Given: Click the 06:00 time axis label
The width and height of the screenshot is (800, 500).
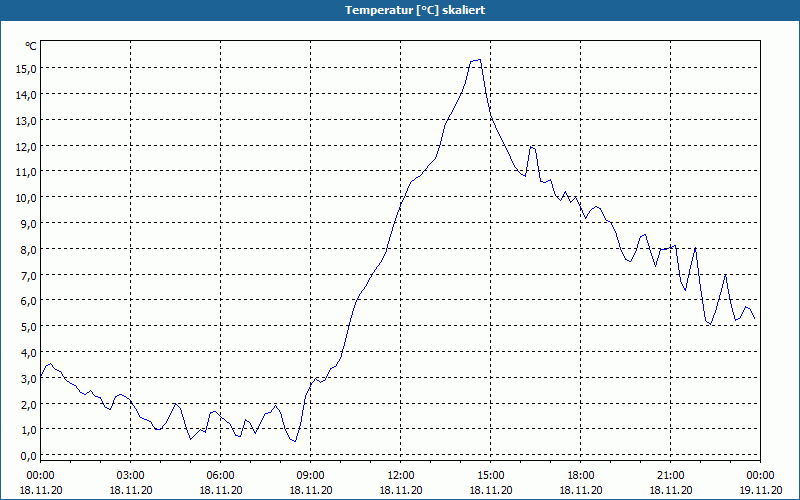Looking at the screenshot, I should [x=220, y=476].
